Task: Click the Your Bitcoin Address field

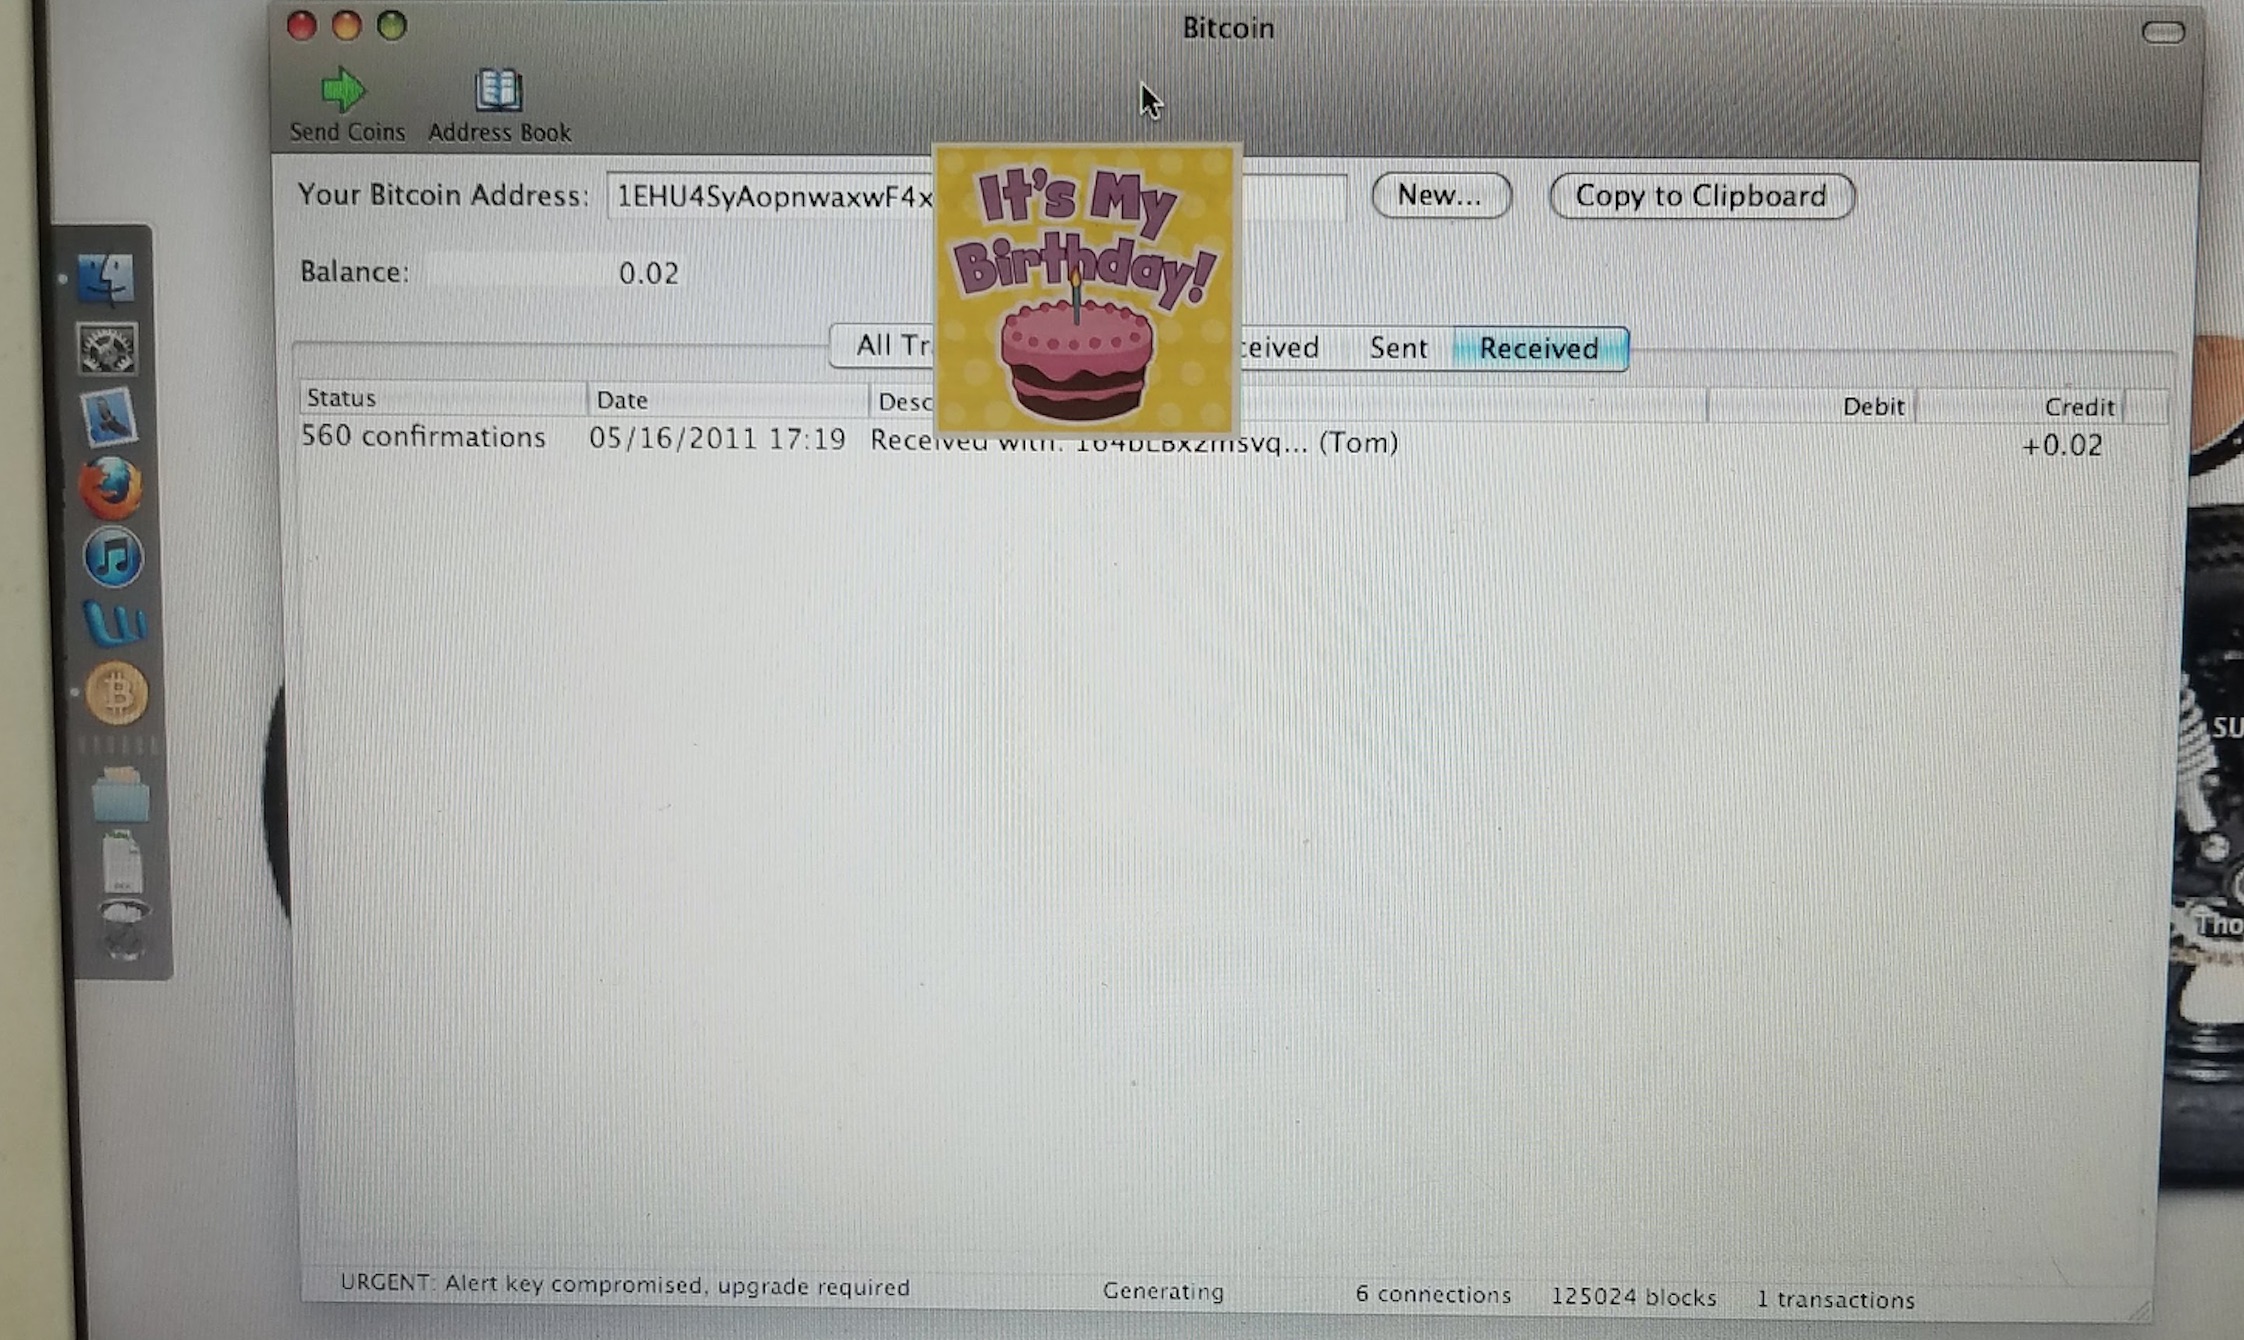Action: (976, 196)
